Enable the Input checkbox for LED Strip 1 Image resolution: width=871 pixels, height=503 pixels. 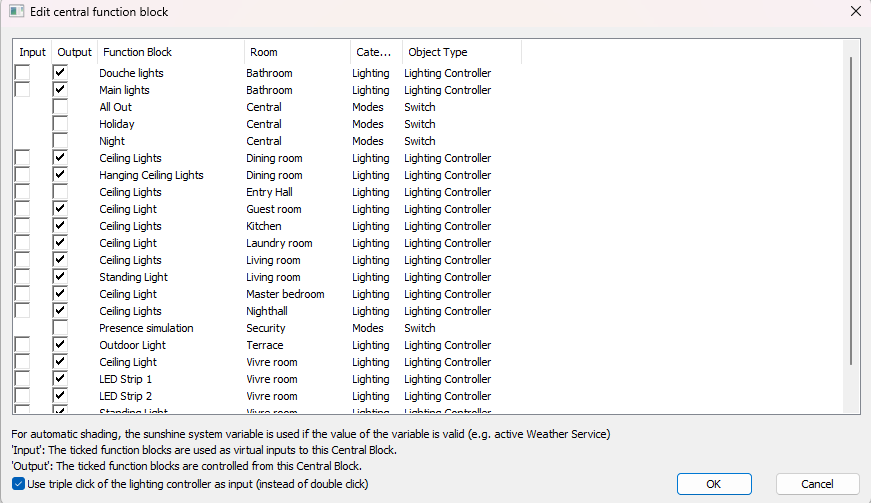(x=22, y=379)
